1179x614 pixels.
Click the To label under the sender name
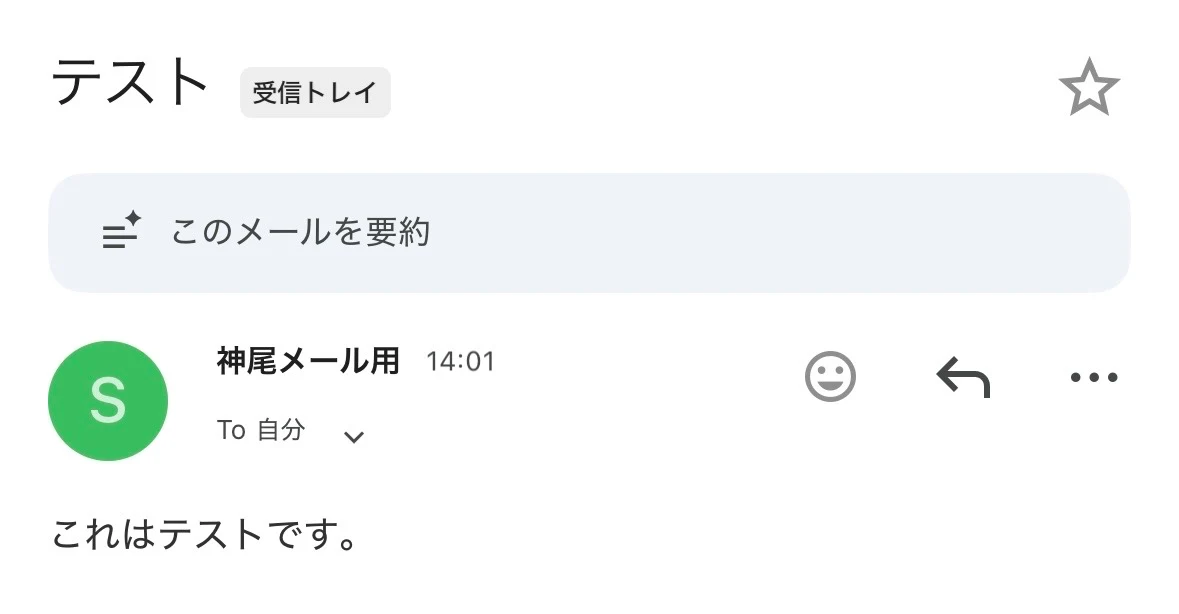click(231, 431)
